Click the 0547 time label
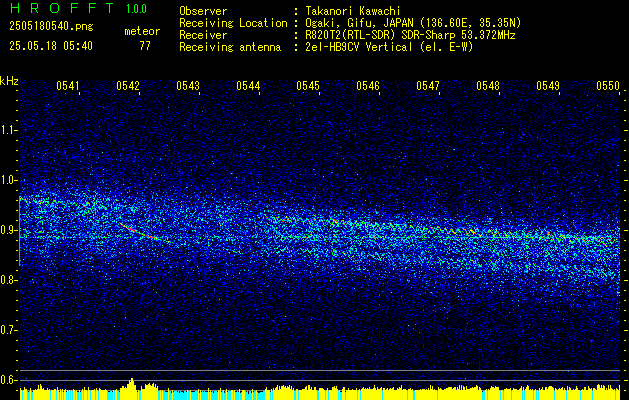The image size is (629, 400). click(x=428, y=85)
